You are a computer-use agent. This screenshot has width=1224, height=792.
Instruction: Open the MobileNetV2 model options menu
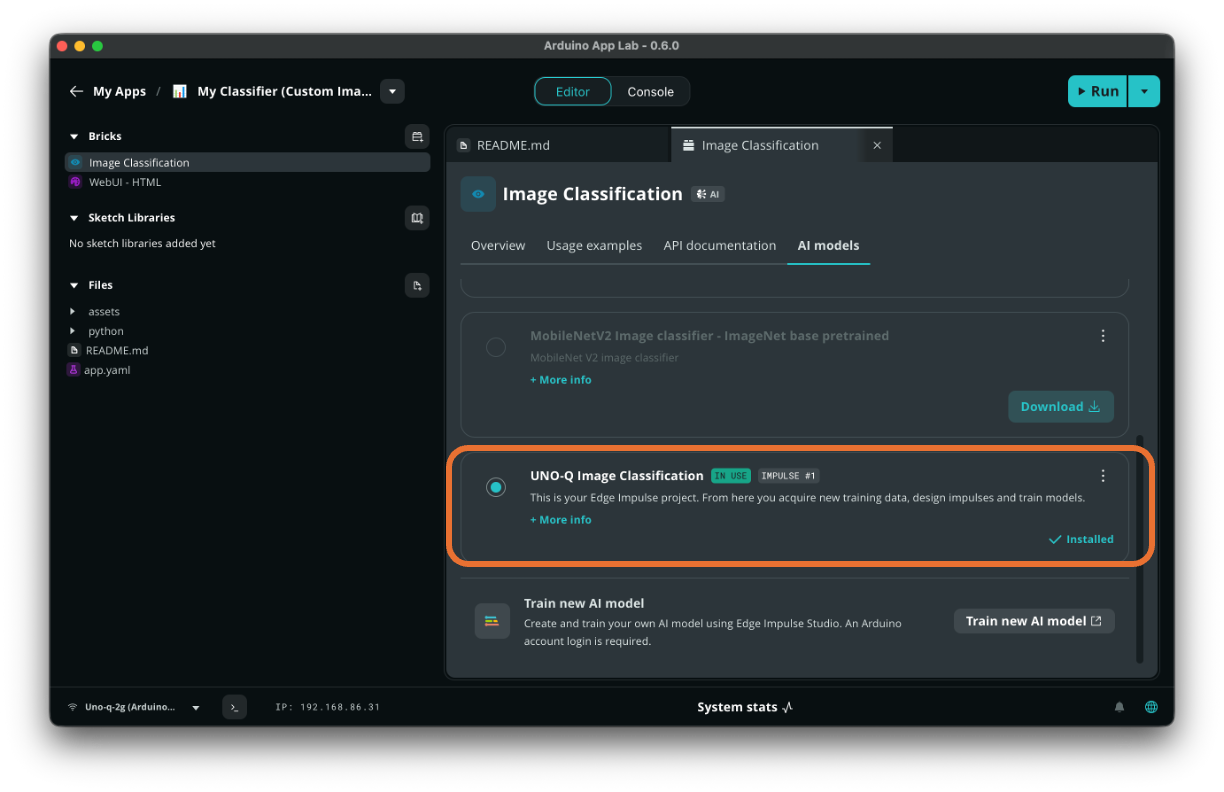pyautogui.click(x=1103, y=336)
